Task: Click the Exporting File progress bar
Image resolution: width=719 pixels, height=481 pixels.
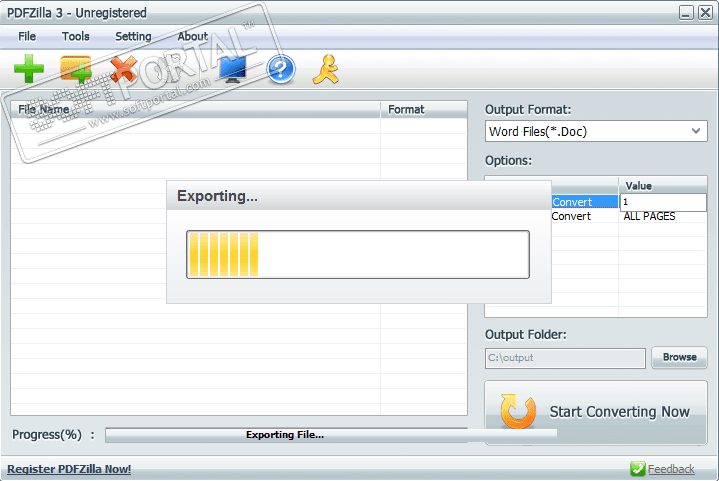Action: [286, 435]
